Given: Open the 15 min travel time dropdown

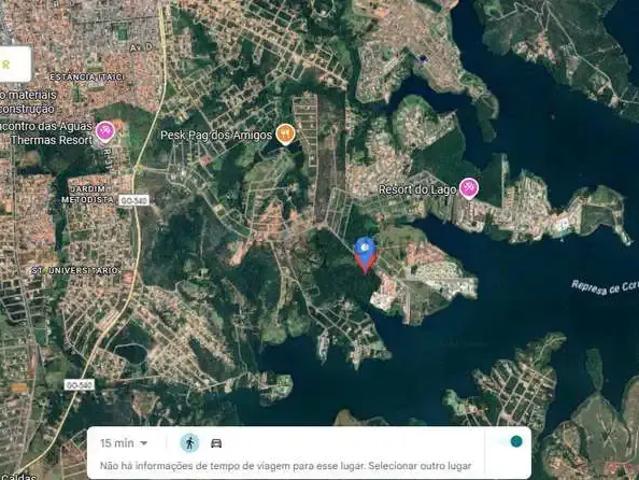Looking at the screenshot, I should pos(124,443).
